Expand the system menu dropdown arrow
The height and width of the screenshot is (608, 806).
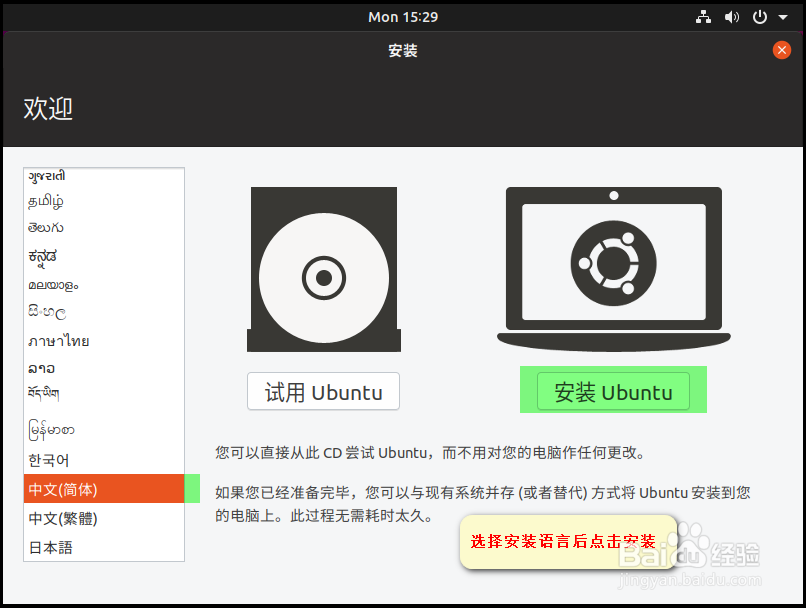coord(783,17)
